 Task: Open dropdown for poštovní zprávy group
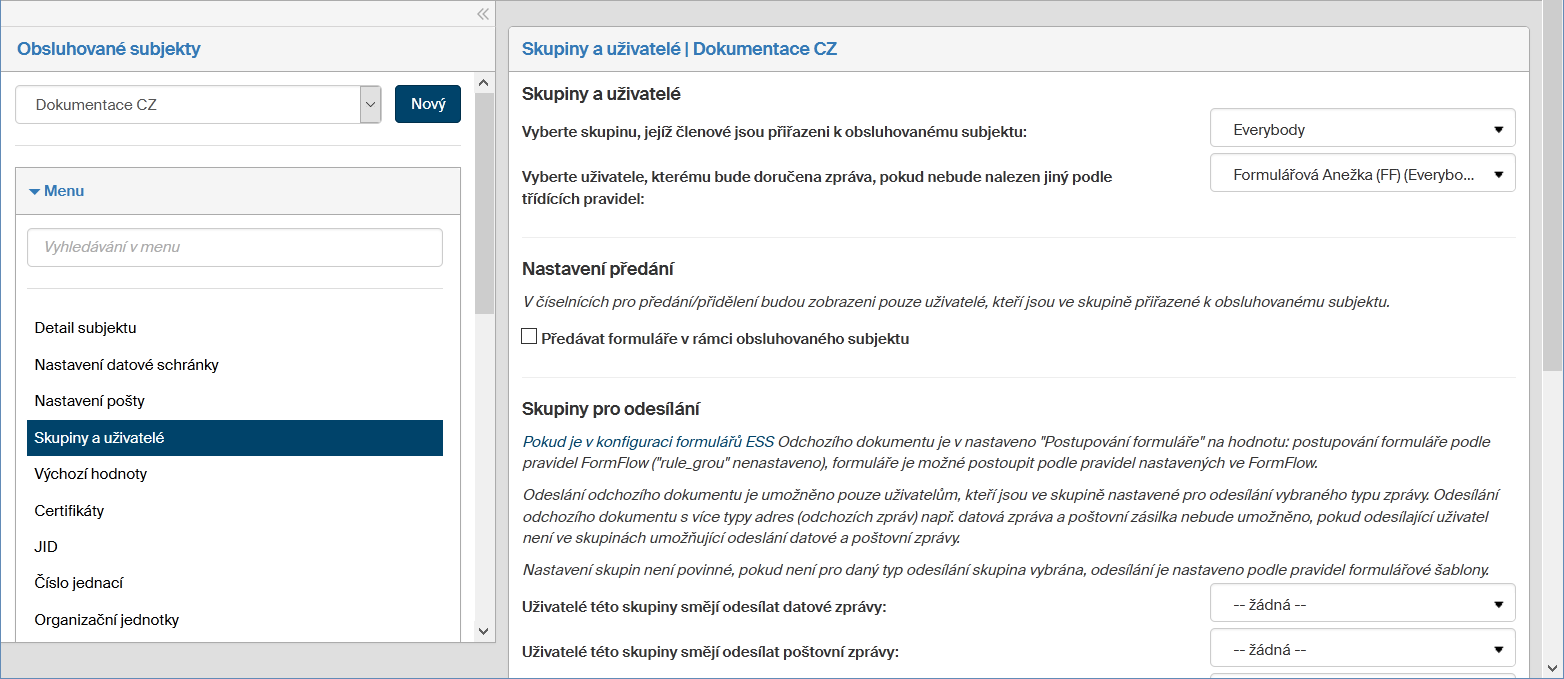coord(1362,649)
